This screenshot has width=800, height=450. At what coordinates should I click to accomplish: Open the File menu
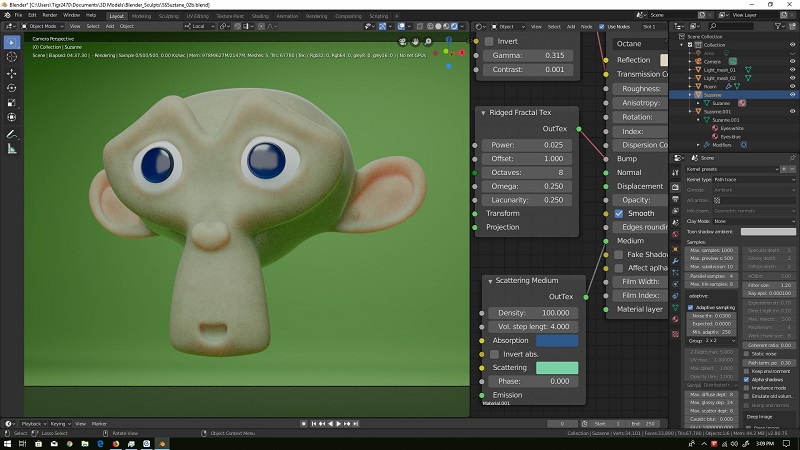pos(18,15)
